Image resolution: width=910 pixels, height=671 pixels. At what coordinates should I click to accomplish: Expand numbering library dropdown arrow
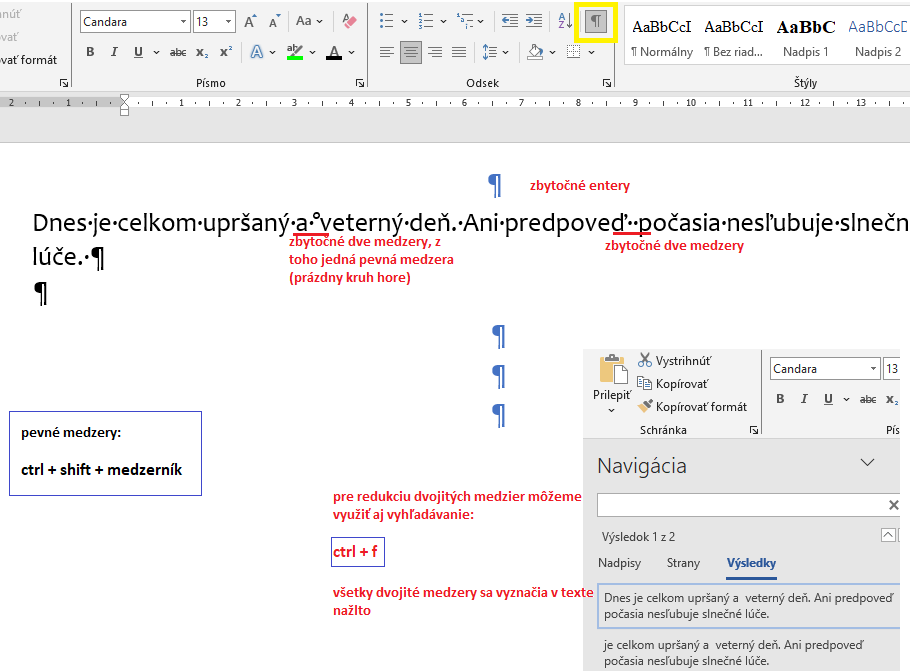click(x=443, y=21)
